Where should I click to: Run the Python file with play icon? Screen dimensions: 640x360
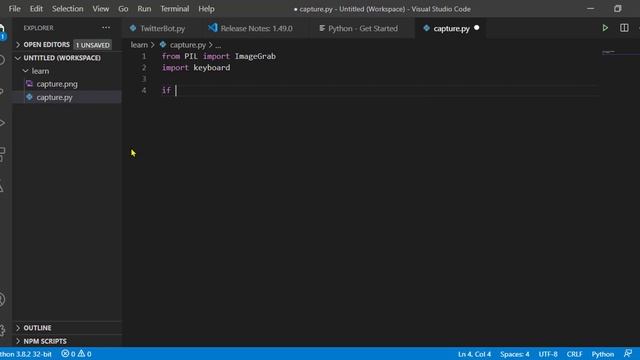tap(605, 28)
